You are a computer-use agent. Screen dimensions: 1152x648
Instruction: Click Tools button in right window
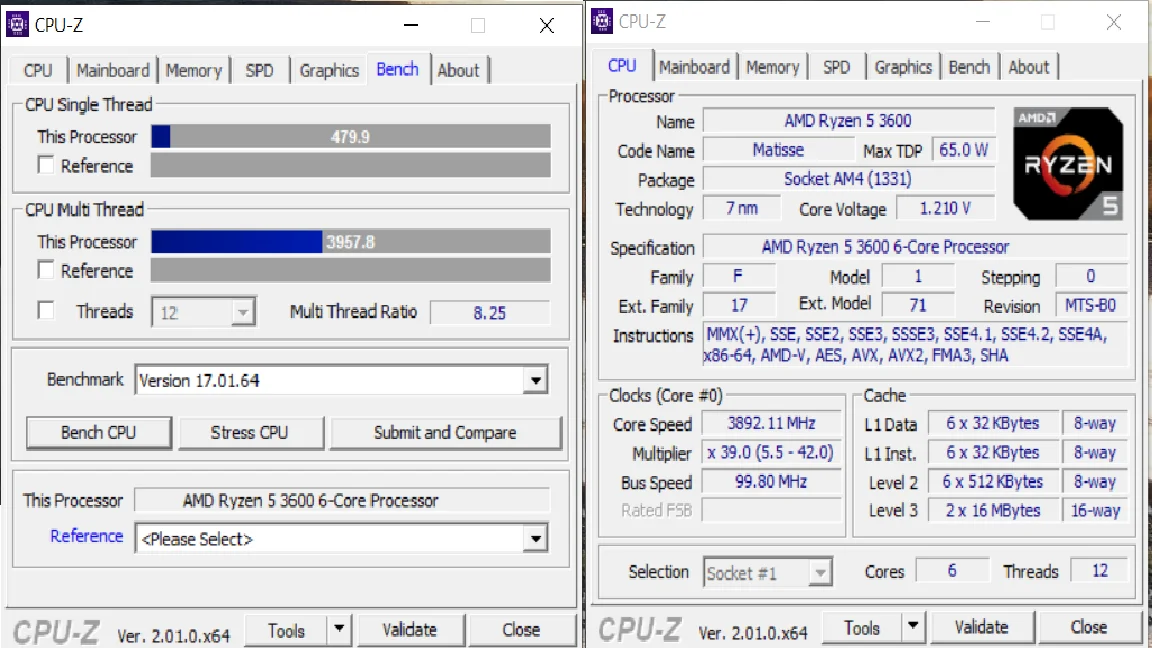pos(861,627)
